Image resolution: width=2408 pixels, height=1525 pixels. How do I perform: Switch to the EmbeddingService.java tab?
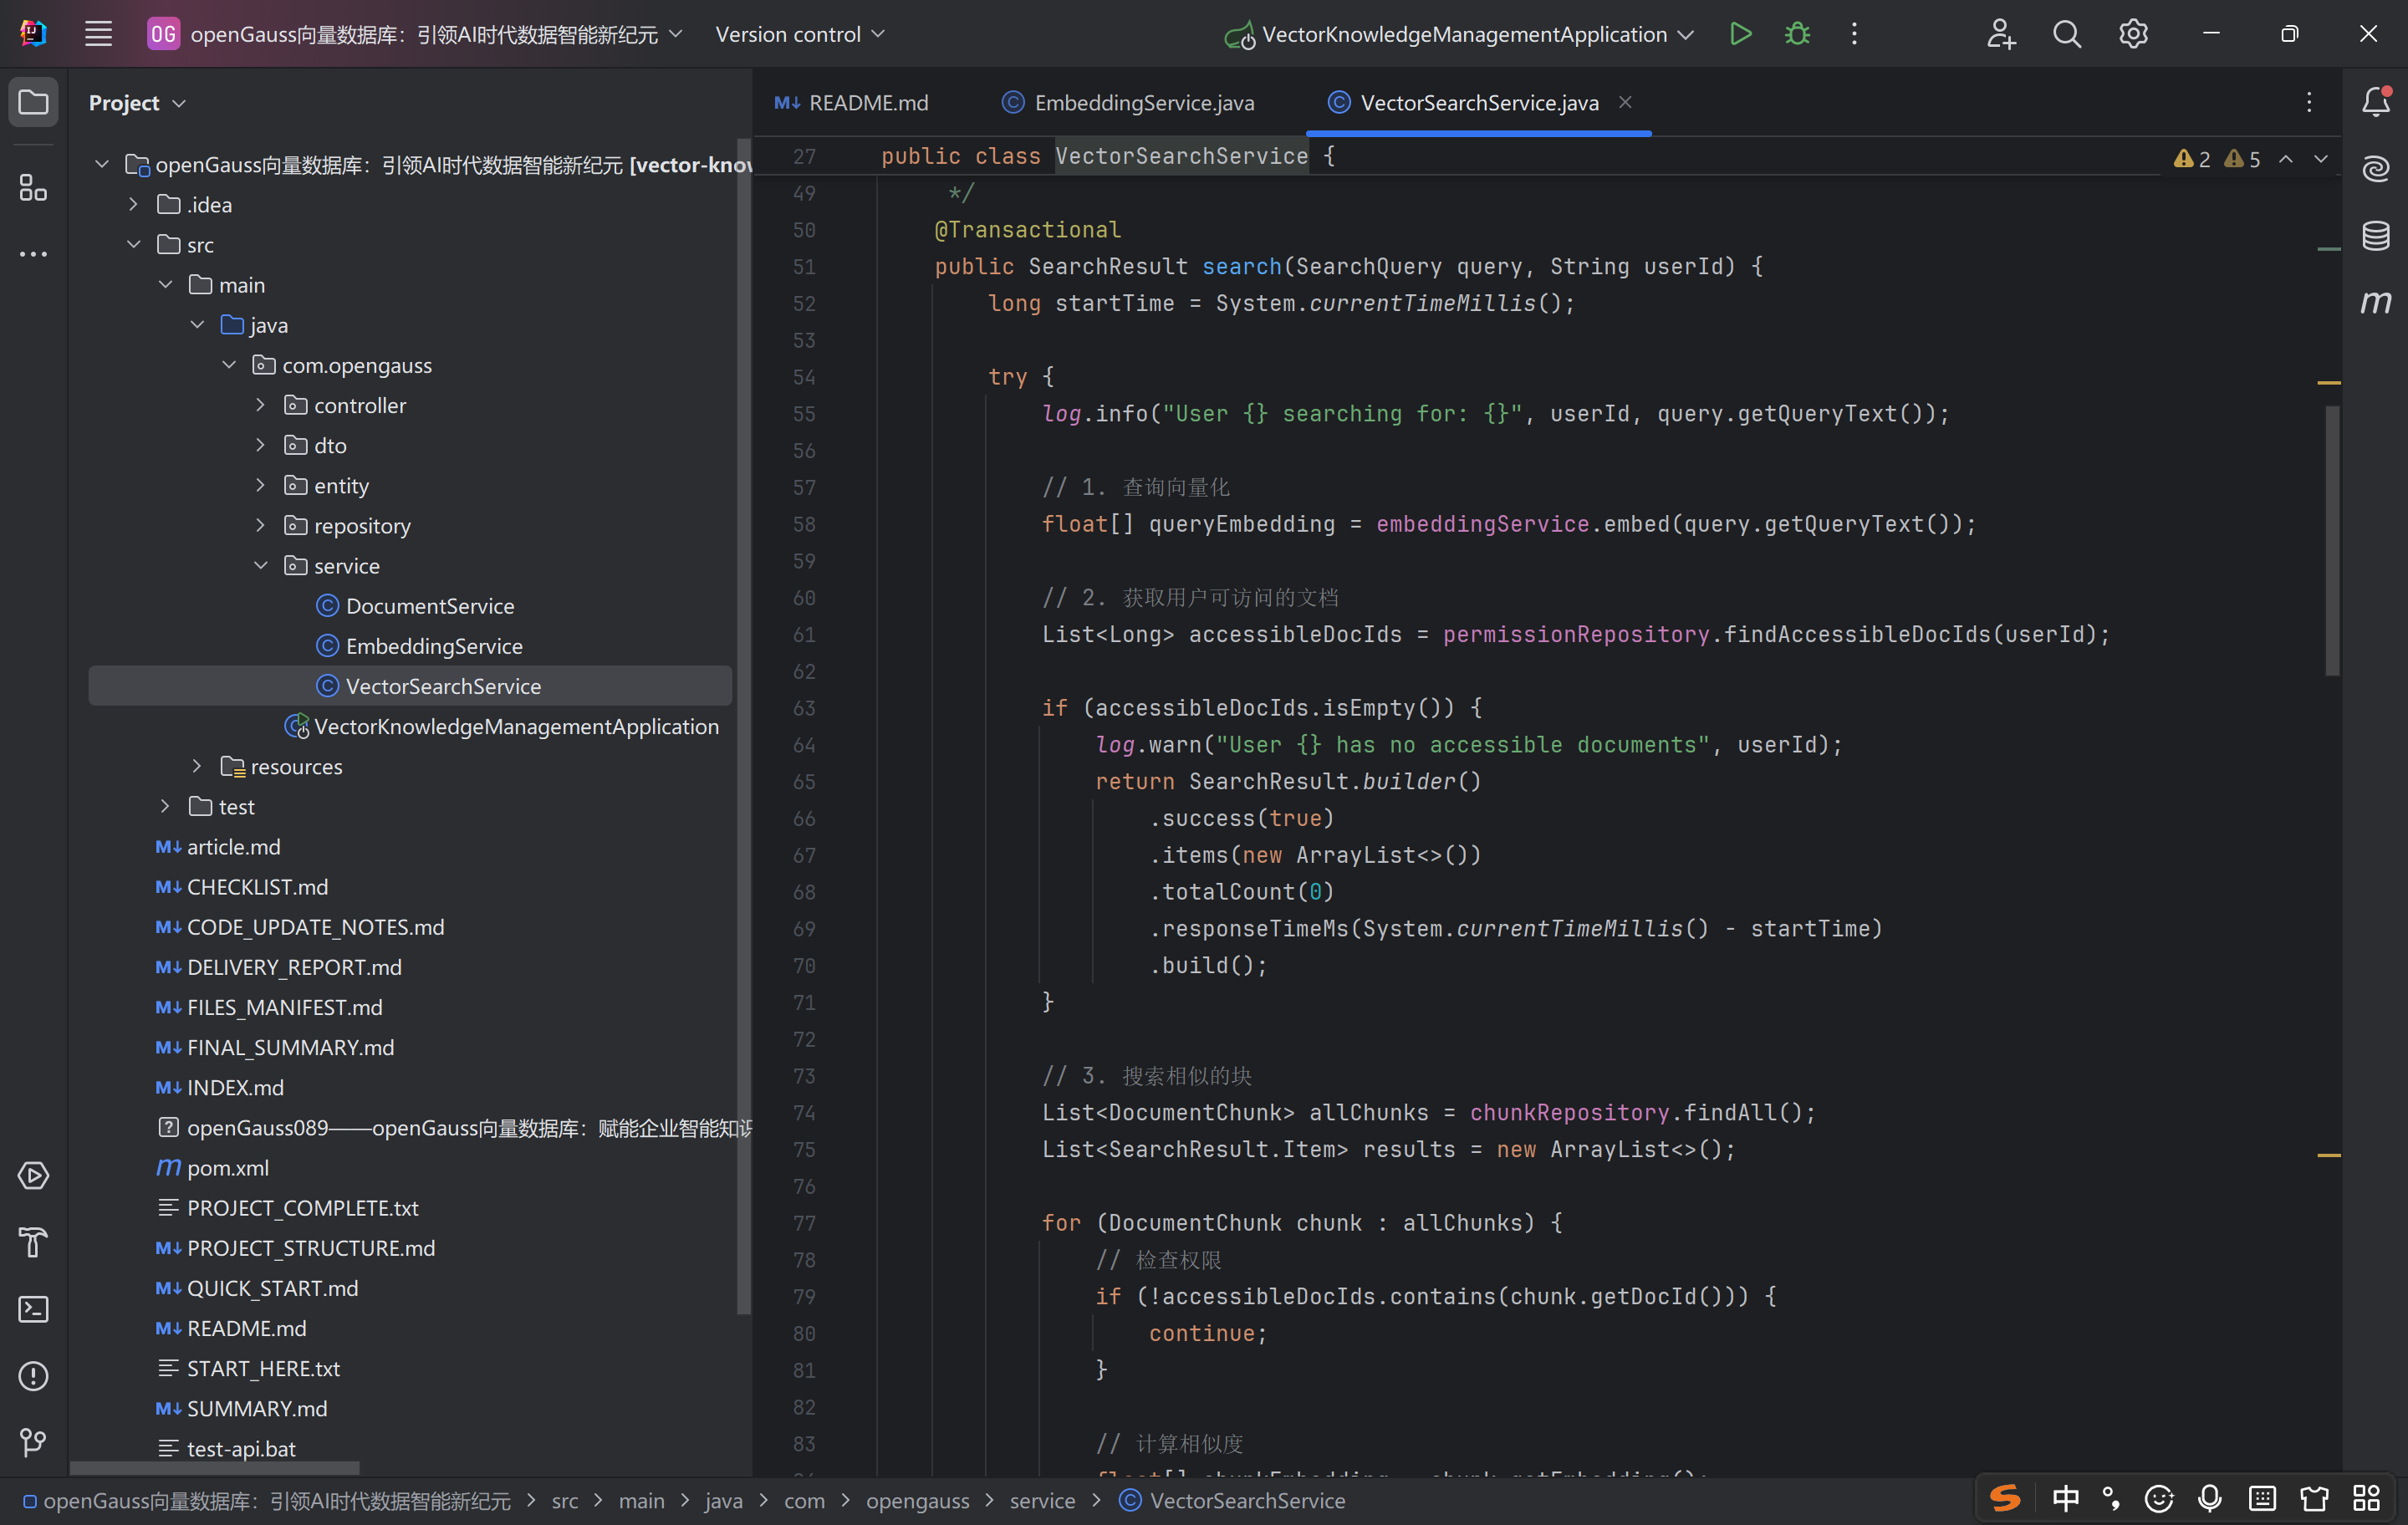tap(1143, 103)
